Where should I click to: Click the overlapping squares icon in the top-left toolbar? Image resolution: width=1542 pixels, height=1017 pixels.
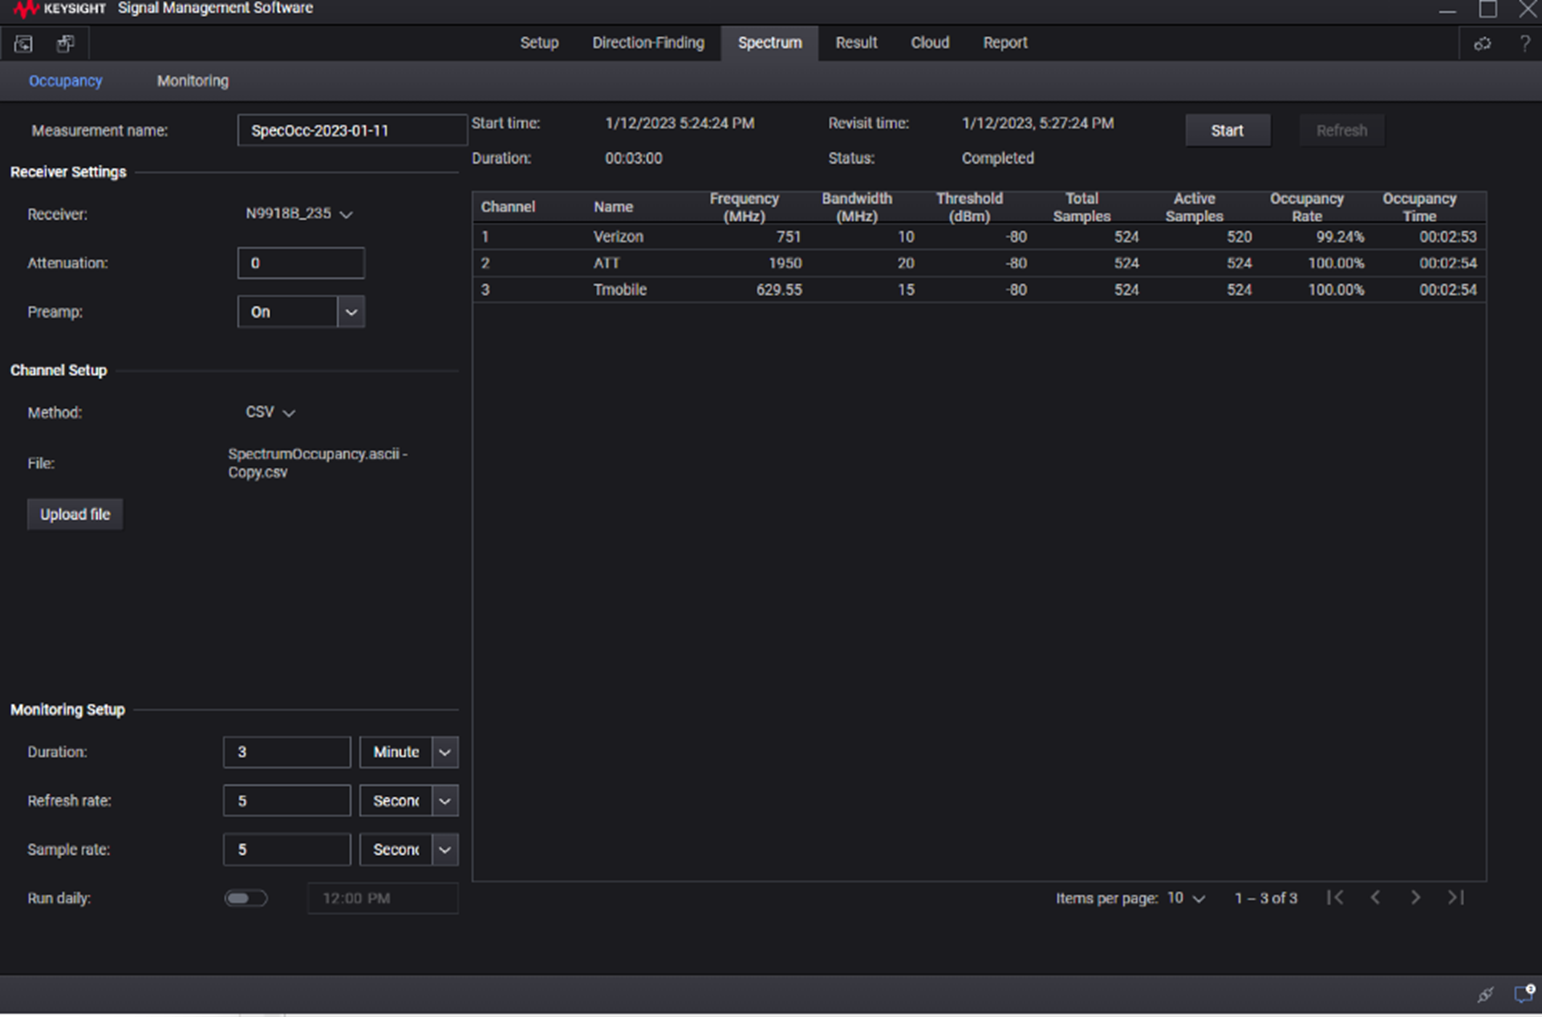tap(66, 43)
